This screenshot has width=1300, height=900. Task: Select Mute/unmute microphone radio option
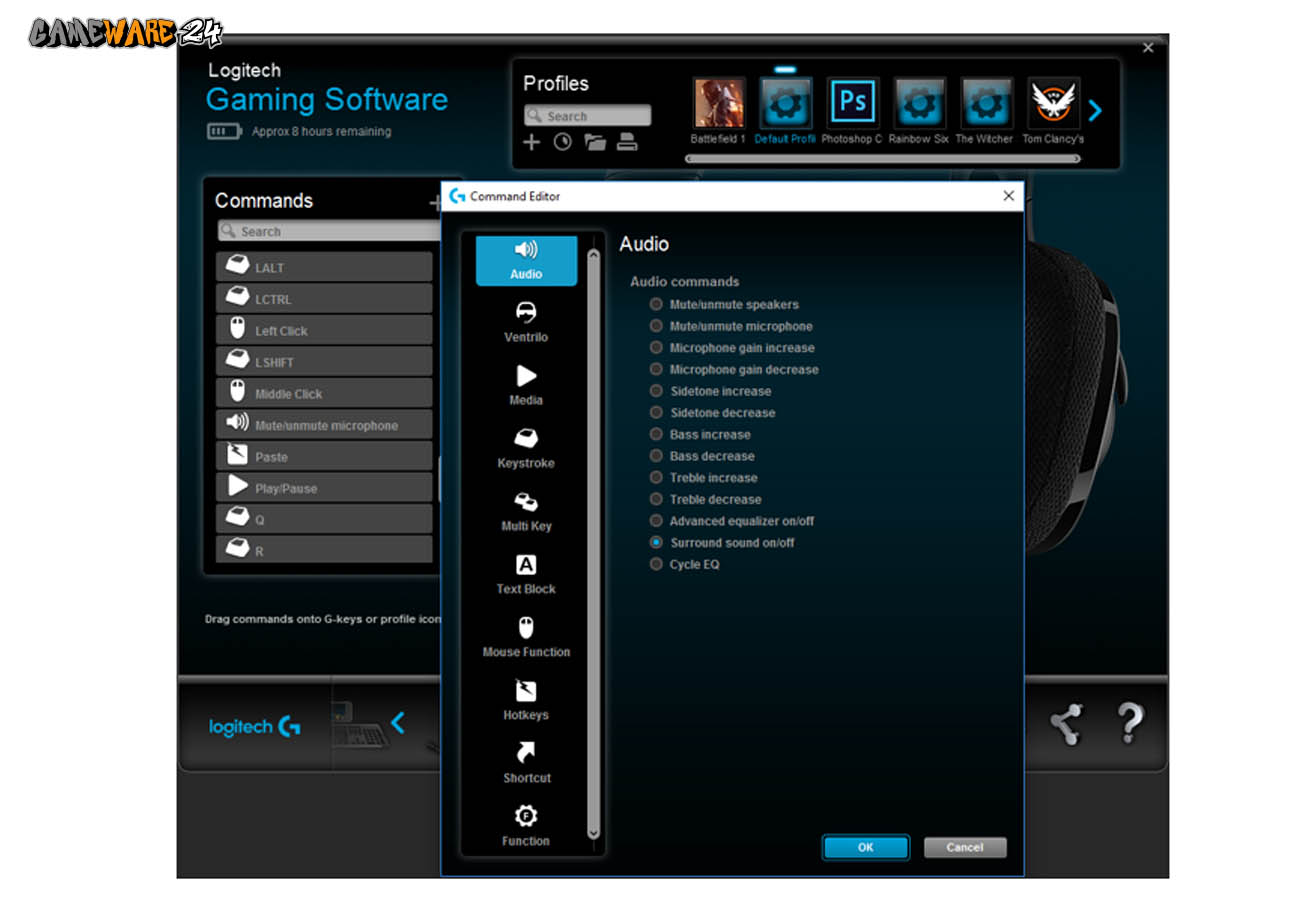pos(656,326)
